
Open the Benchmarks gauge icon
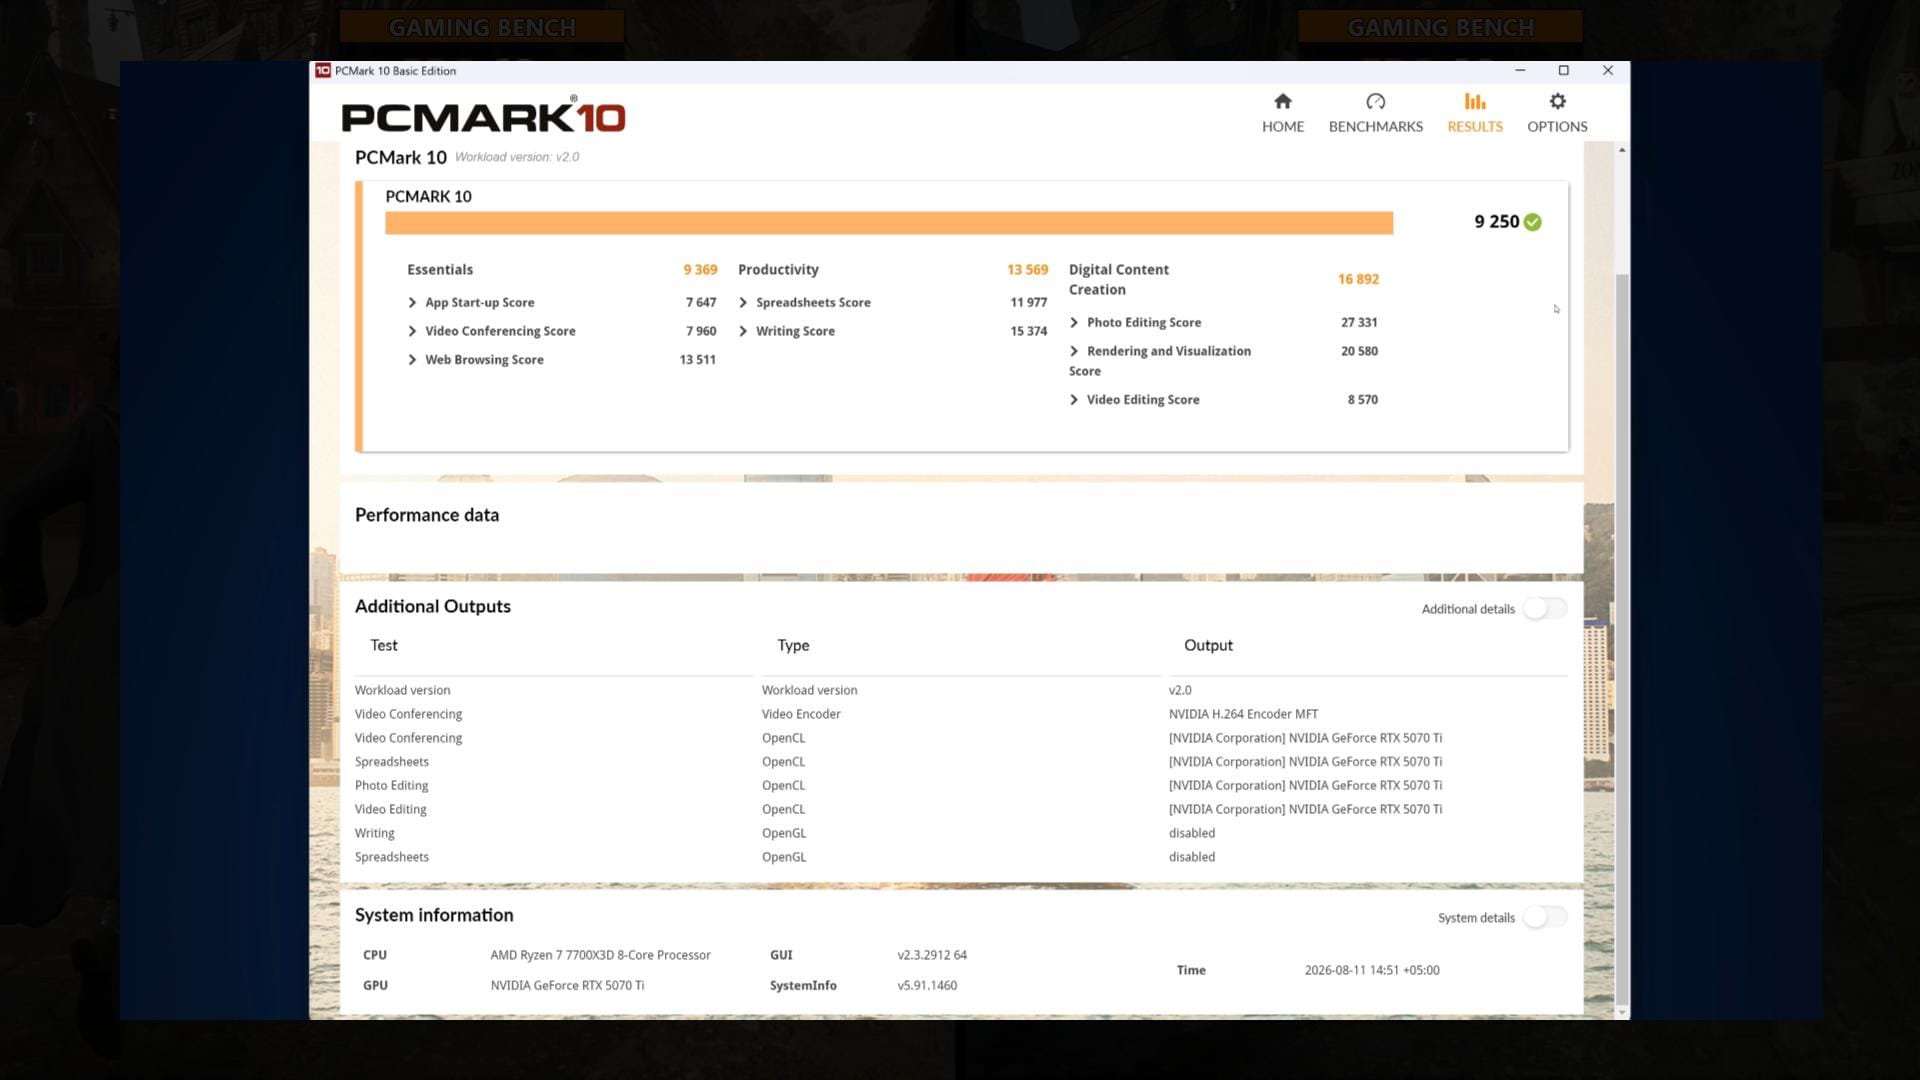point(1376,101)
